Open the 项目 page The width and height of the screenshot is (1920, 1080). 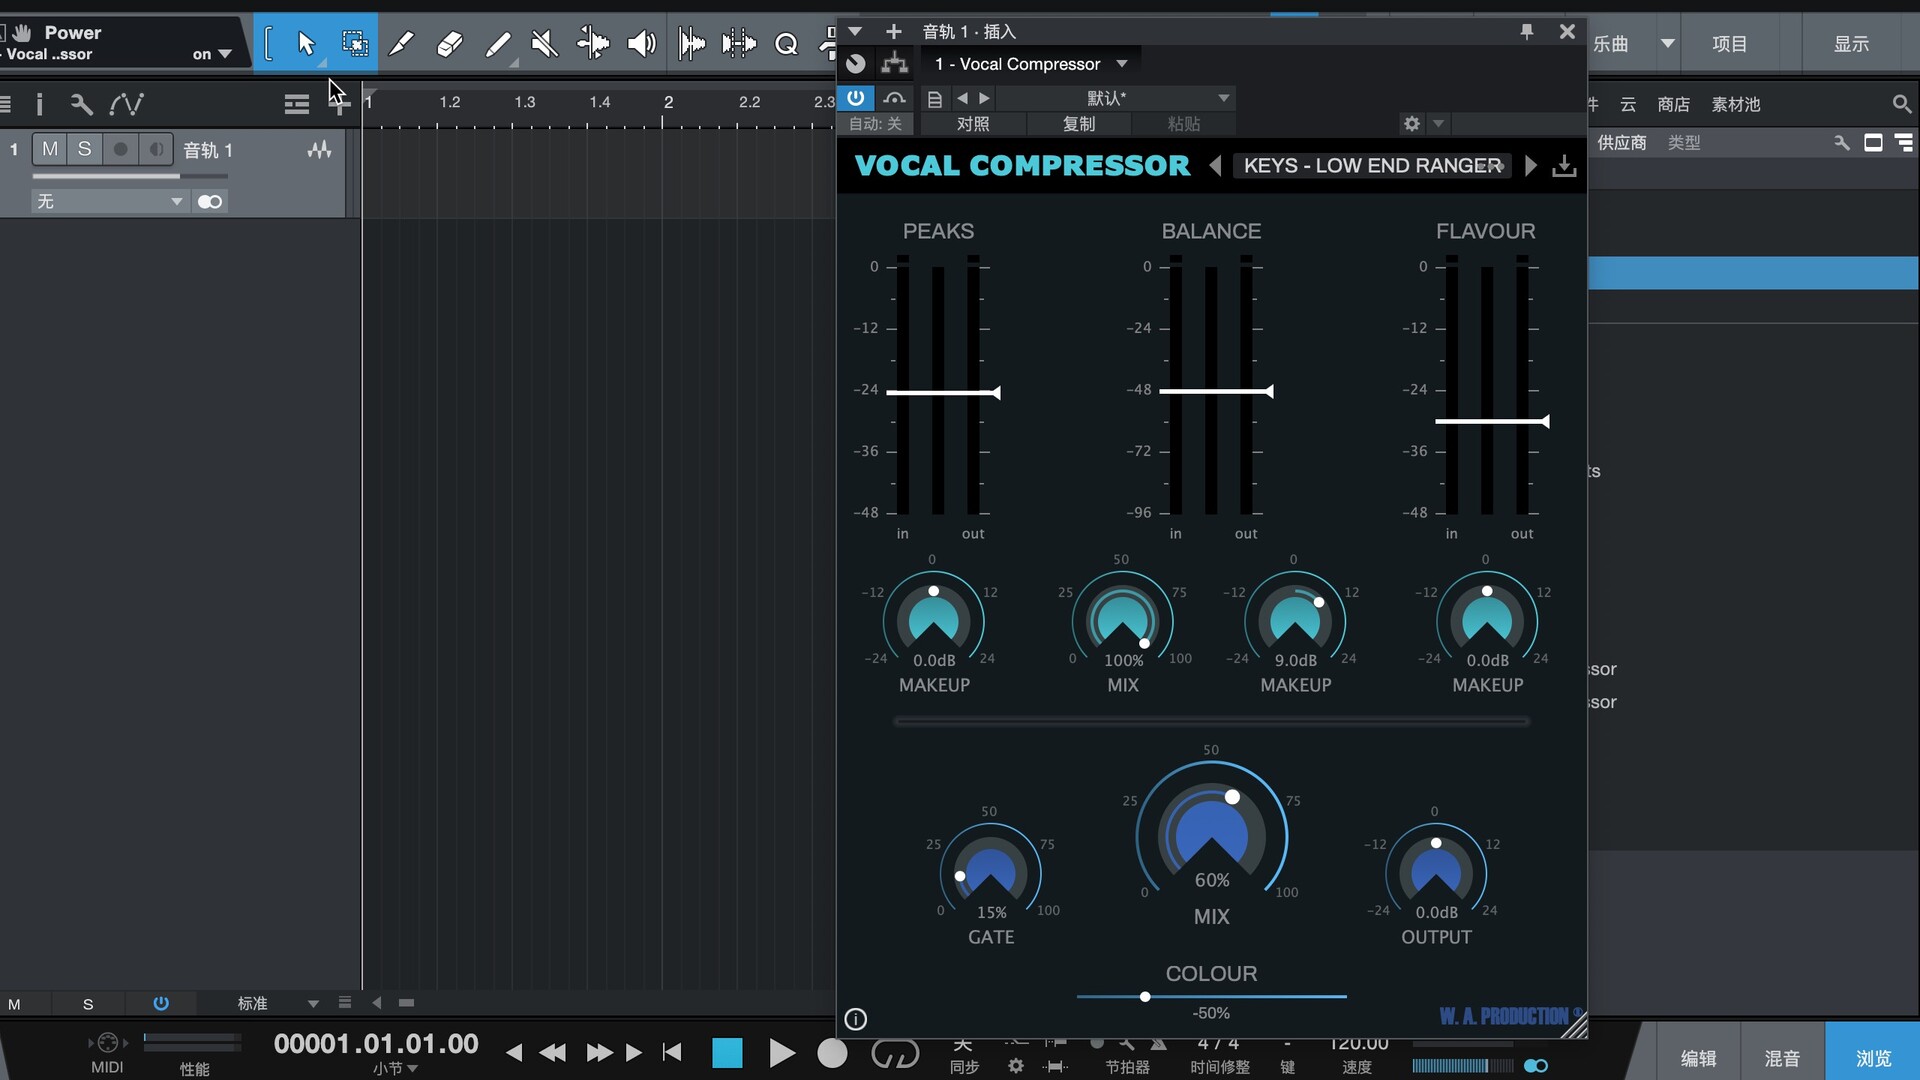coord(1729,44)
